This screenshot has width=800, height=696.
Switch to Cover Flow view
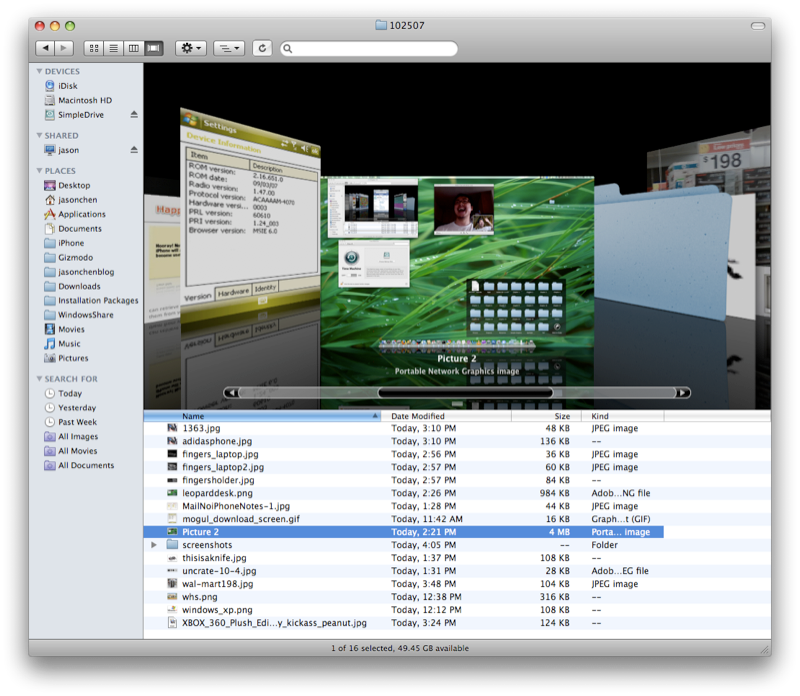click(x=154, y=48)
